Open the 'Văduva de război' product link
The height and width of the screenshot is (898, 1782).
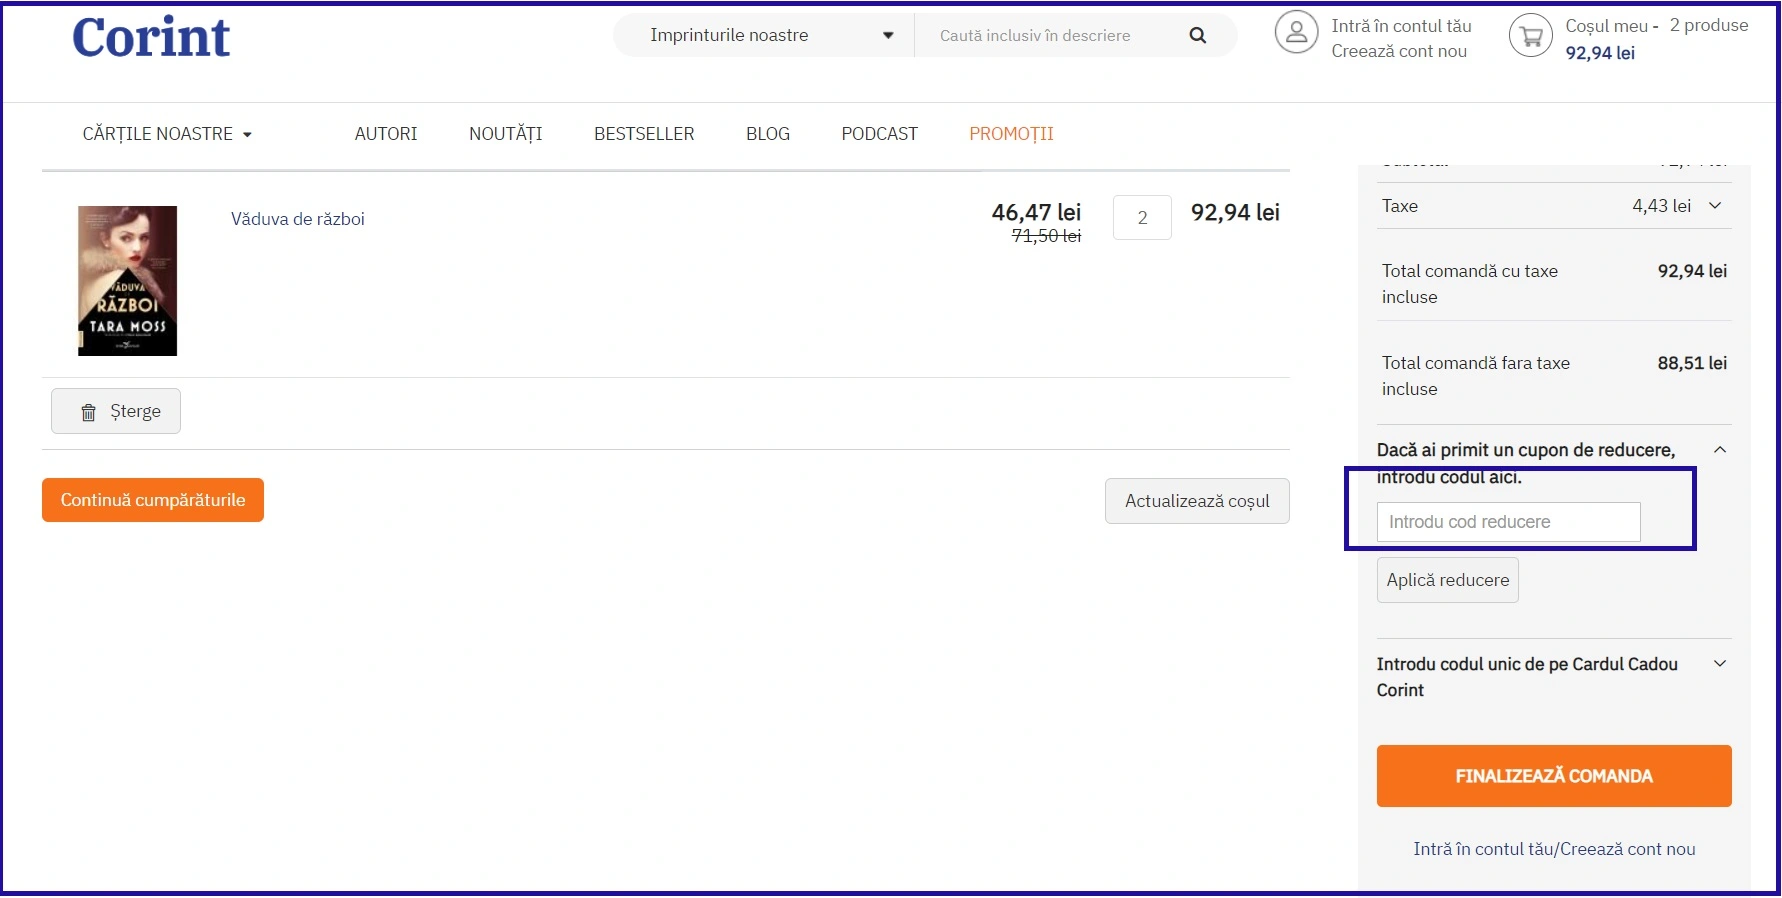tap(298, 219)
